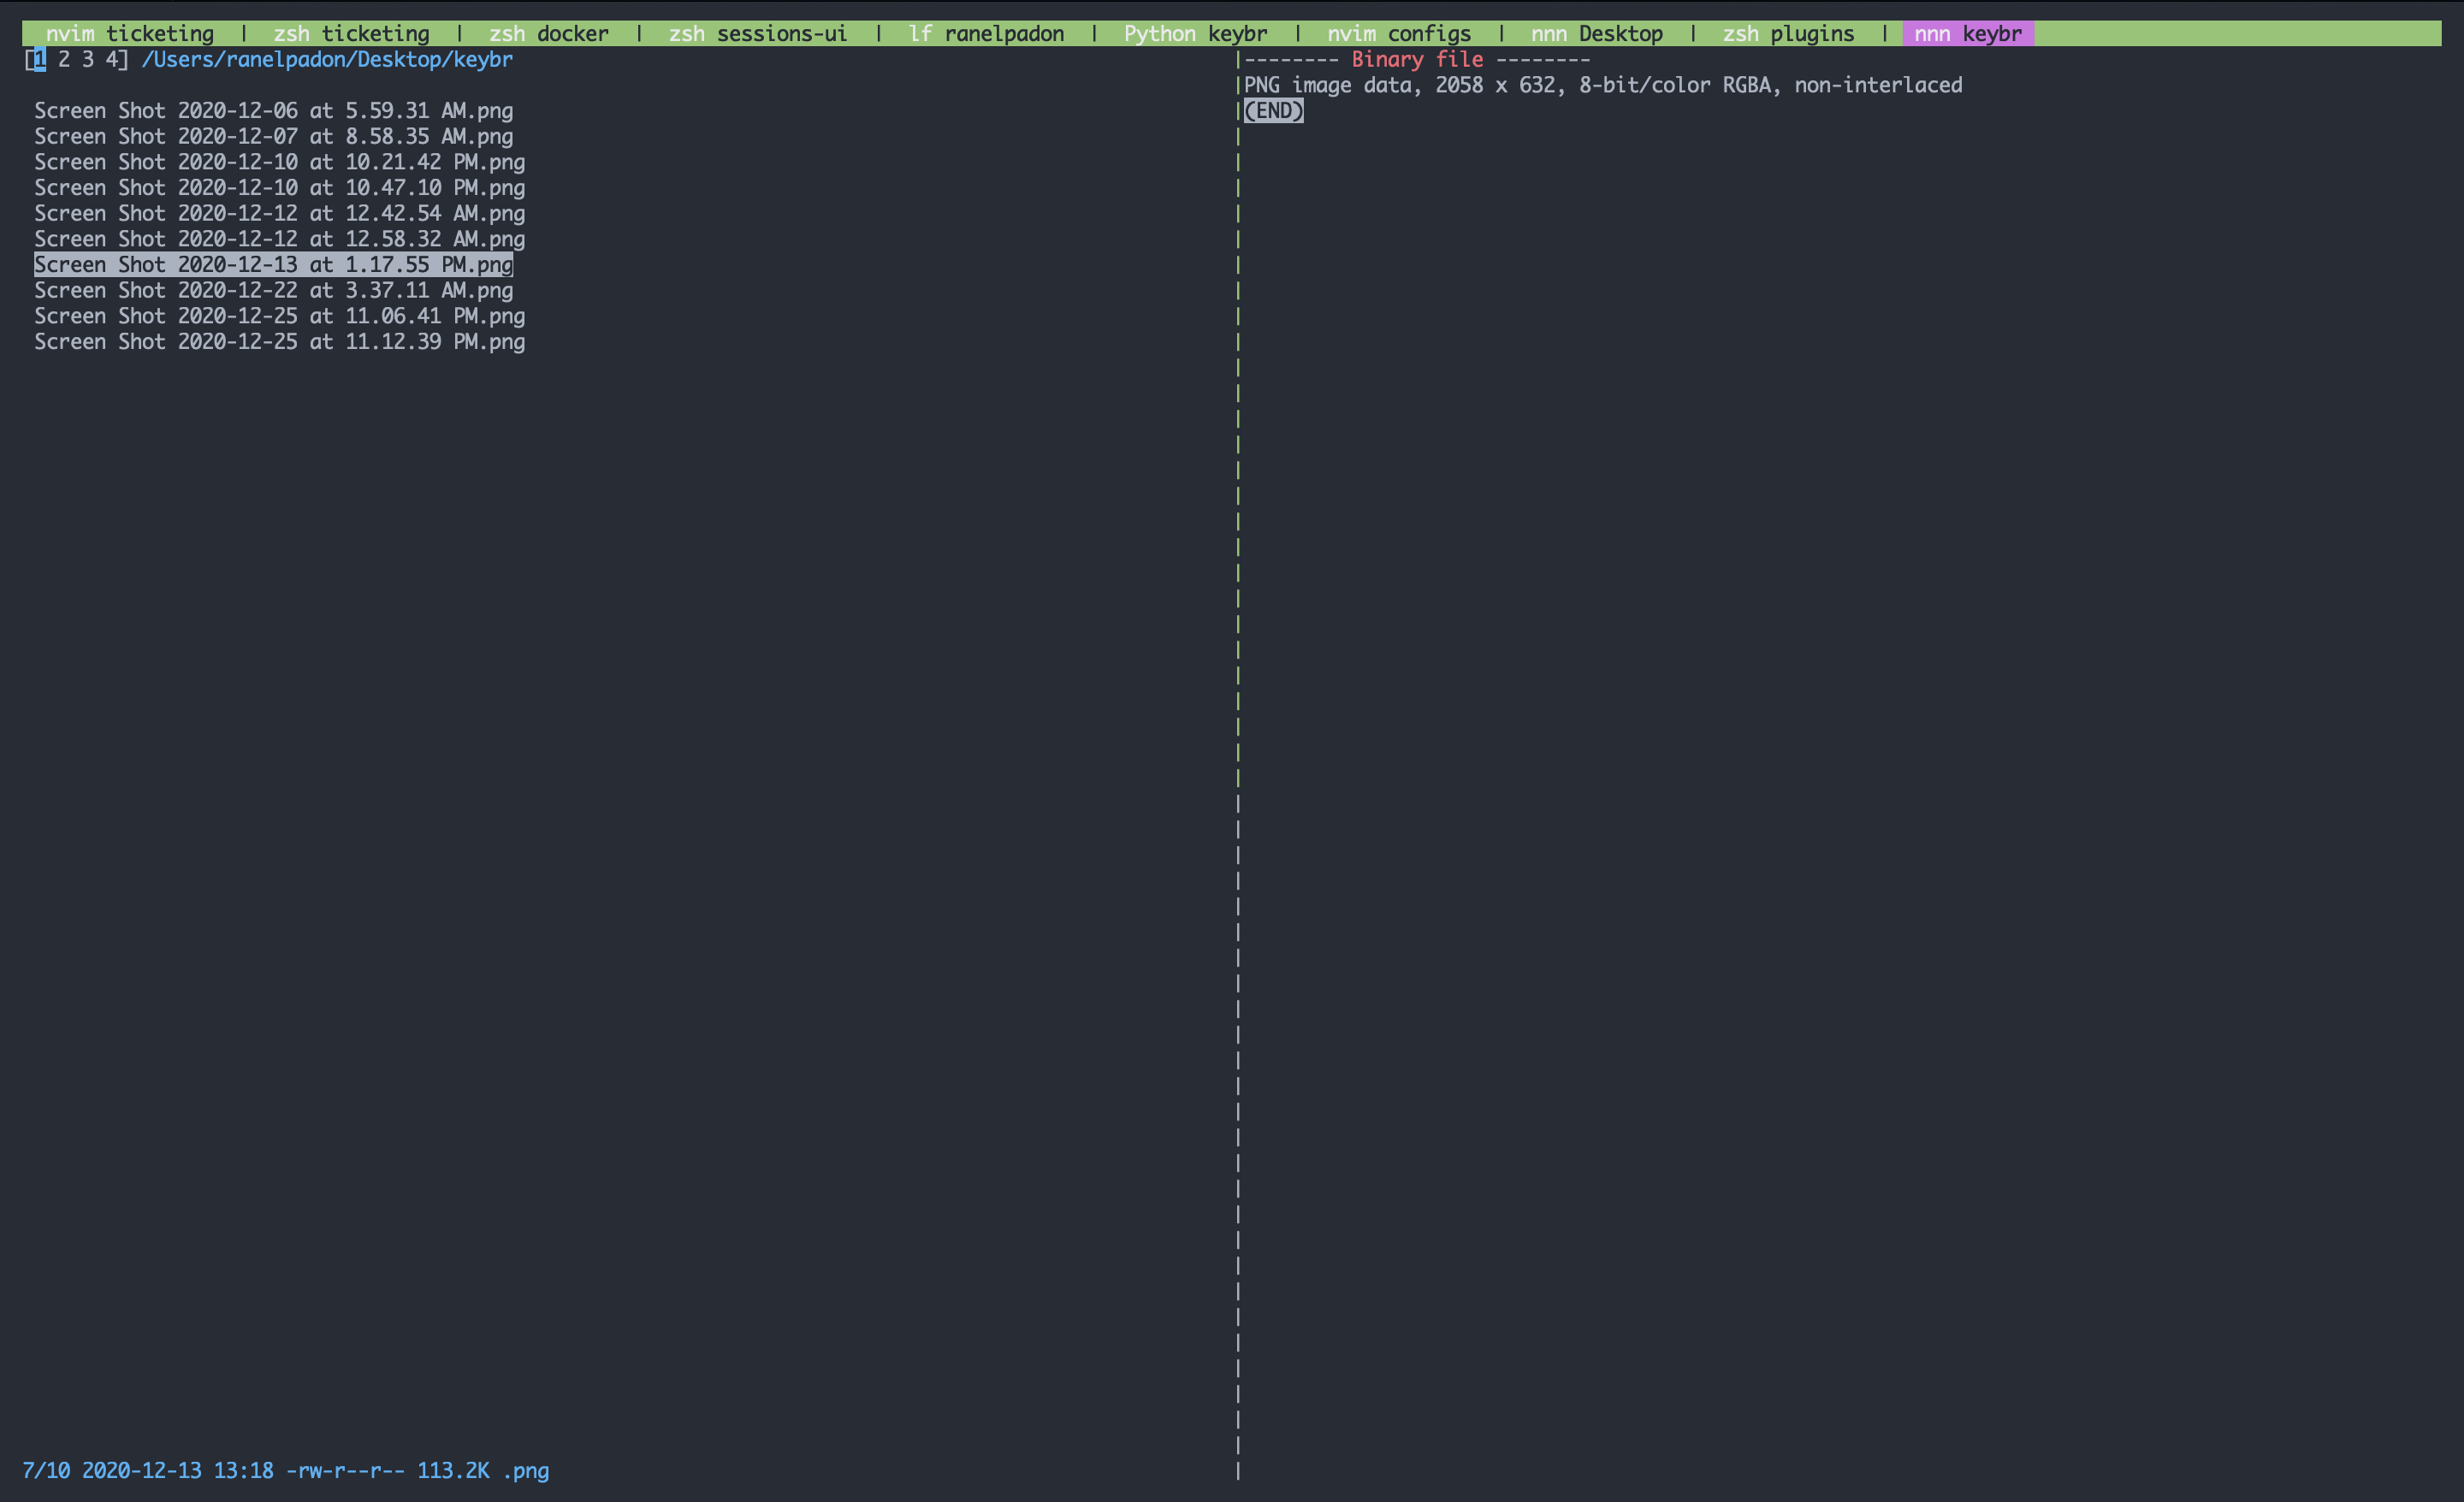Switch to the "Python keybr" window
The image size is (2464, 1502).
[1195, 33]
